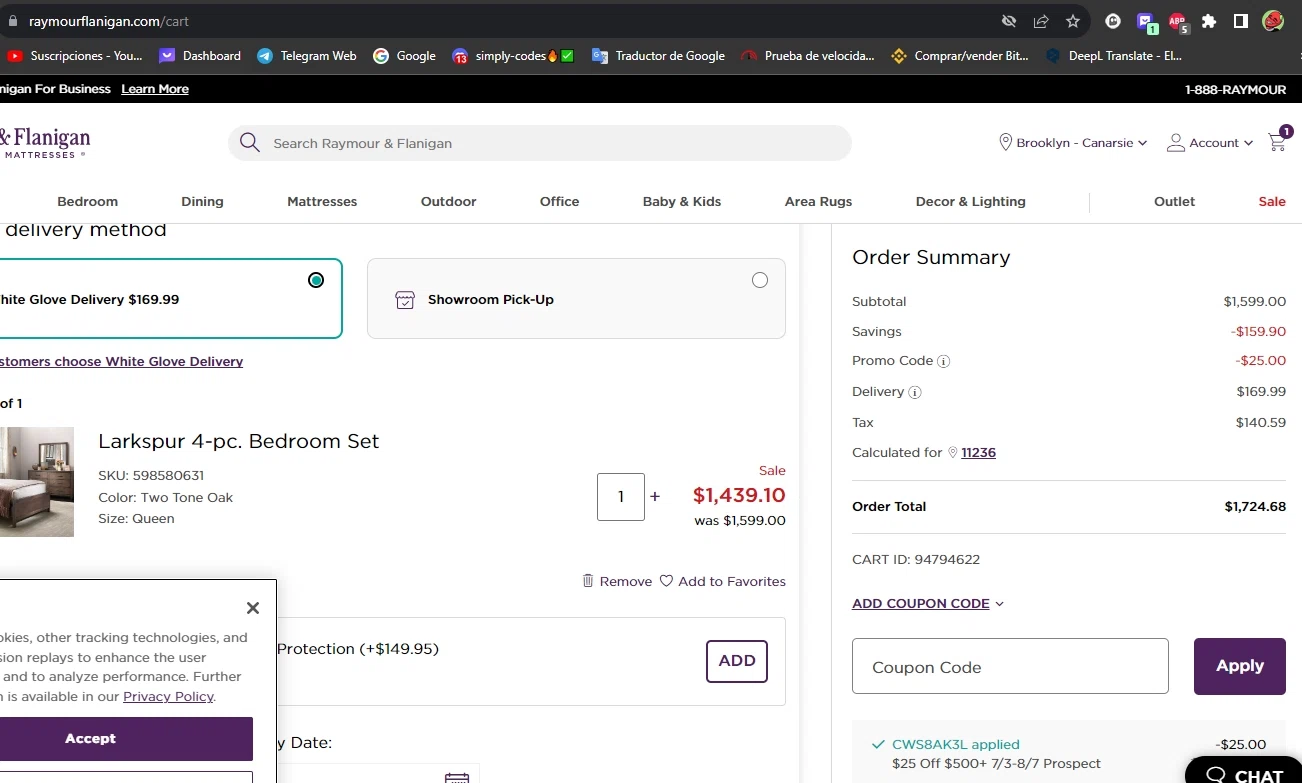The height and width of the screenshot is (783, 1302).
Task: Click the Promo Code info icon
Action: (x=943, y=361)
